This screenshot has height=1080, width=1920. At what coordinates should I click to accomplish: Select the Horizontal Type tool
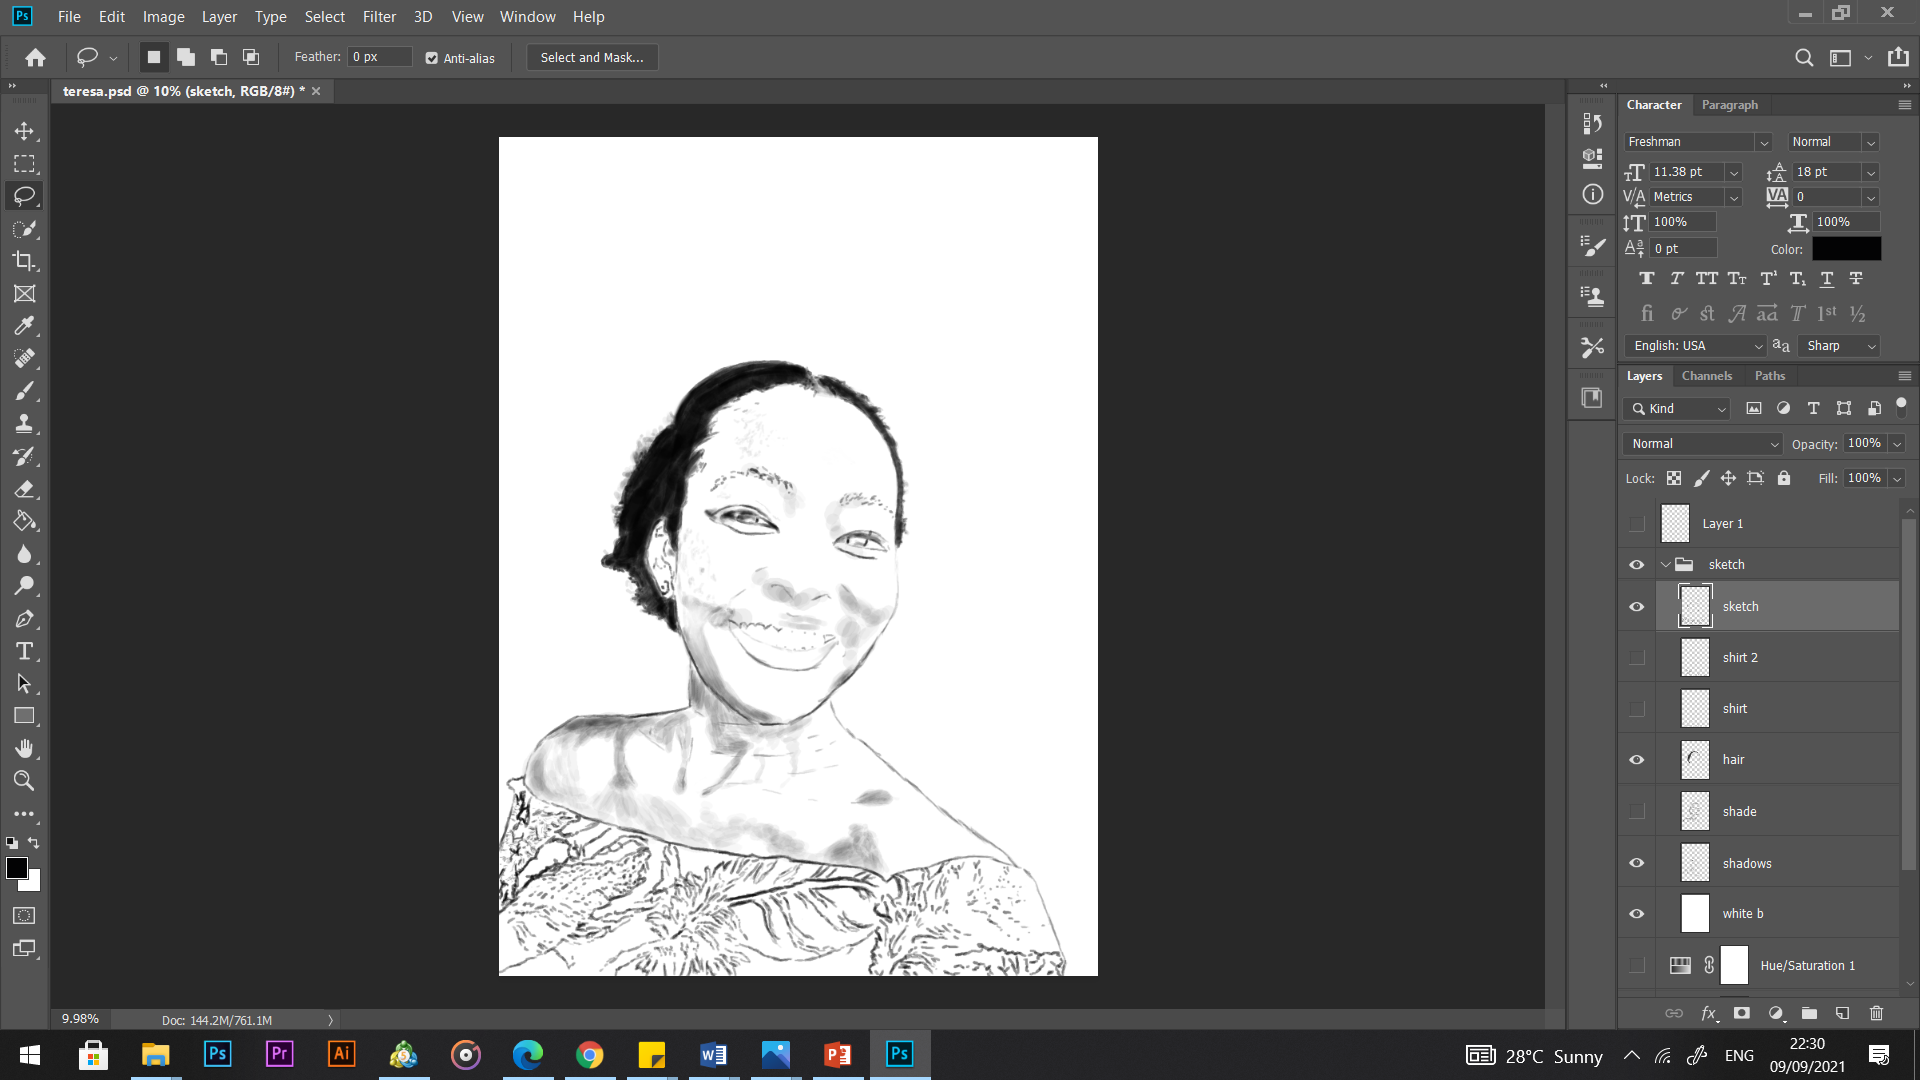coord(25,651)
